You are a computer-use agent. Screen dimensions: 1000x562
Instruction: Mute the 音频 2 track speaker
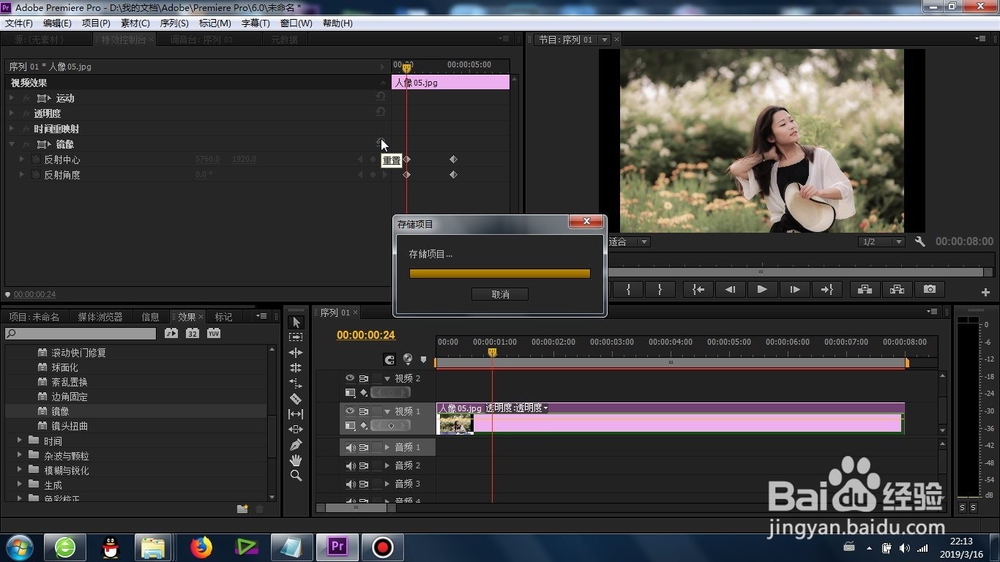pyautogui.click(x=350, y=466)
